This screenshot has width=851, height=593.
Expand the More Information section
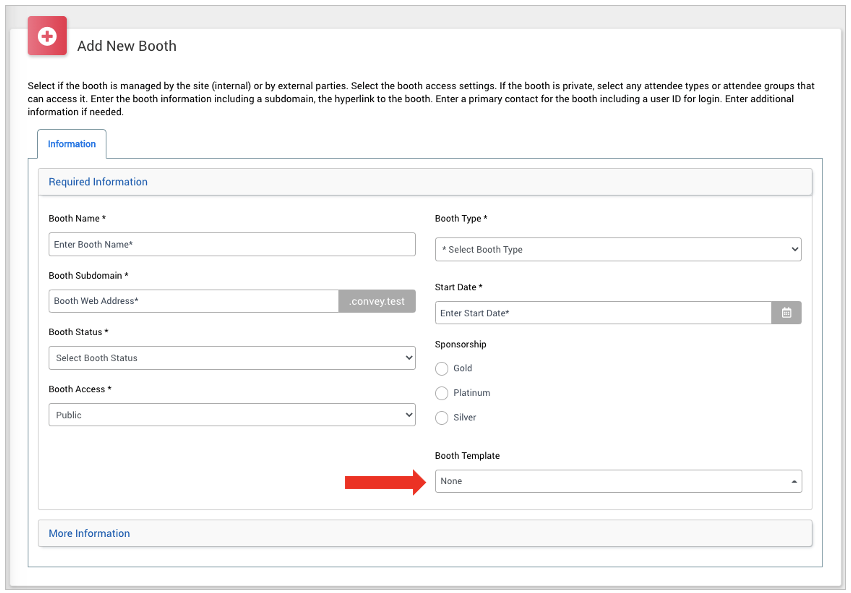tap(425, 533)
